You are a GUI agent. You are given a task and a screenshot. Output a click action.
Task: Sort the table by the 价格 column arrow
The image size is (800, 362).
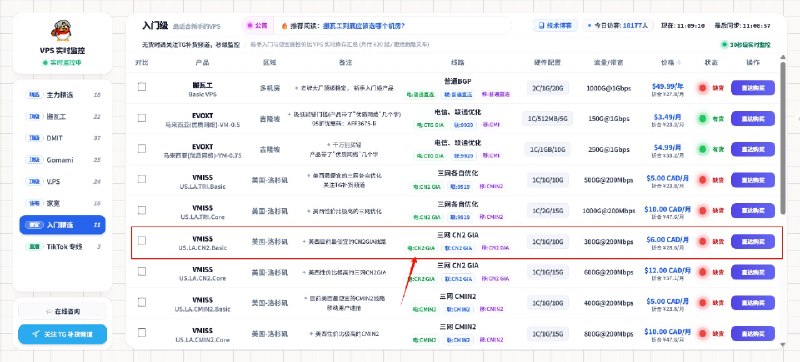click(x=679, y=63)
